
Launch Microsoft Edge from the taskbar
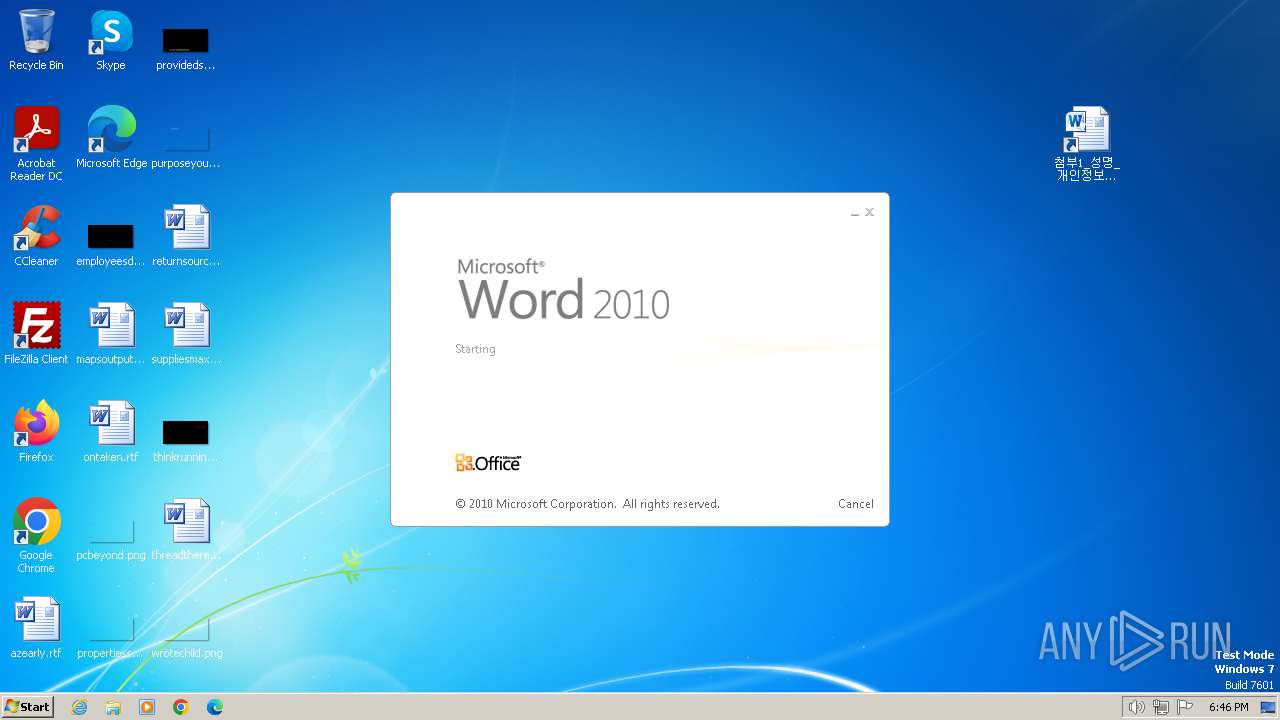(x=215, y=707)
